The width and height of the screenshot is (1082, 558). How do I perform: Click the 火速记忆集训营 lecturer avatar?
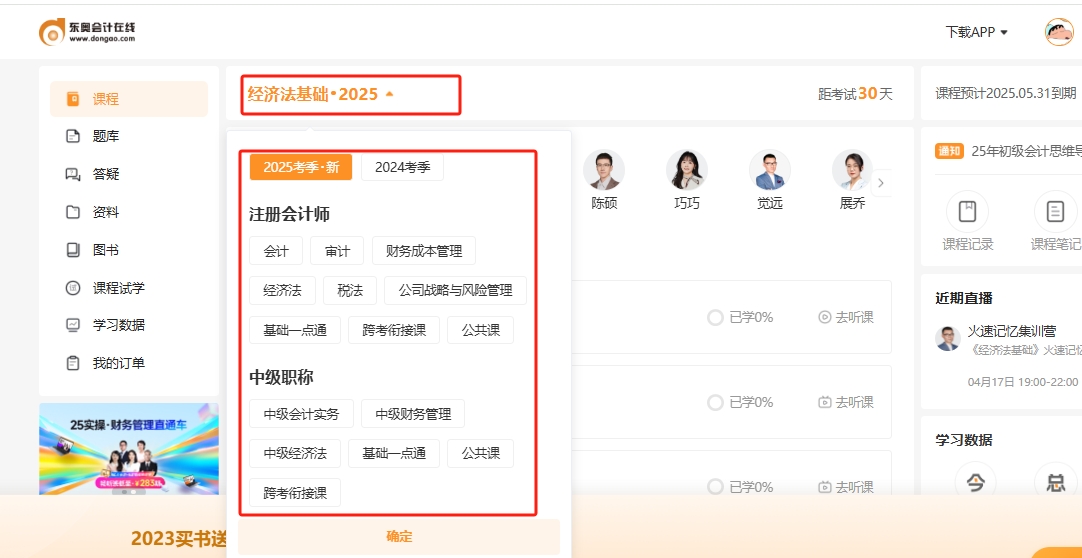(947, 338)
